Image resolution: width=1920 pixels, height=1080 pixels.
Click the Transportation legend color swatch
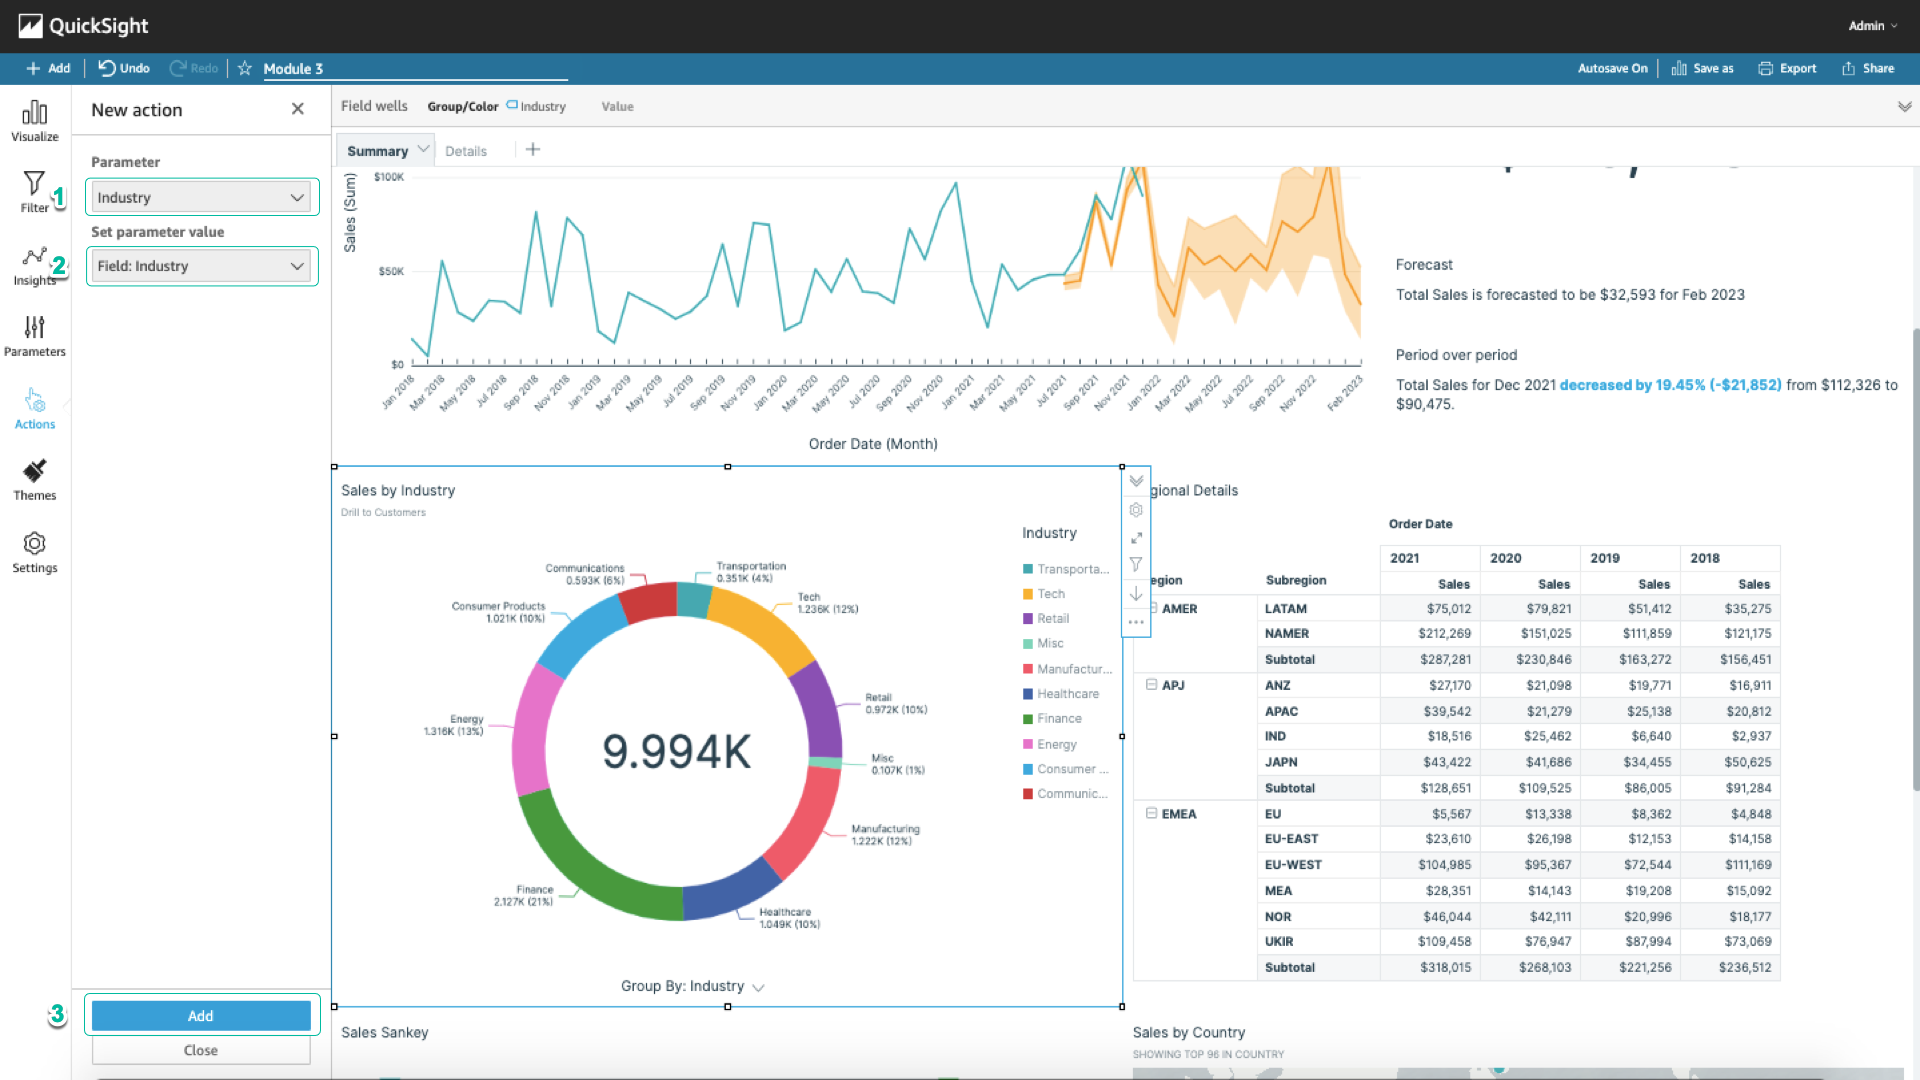click(1028, 569)
